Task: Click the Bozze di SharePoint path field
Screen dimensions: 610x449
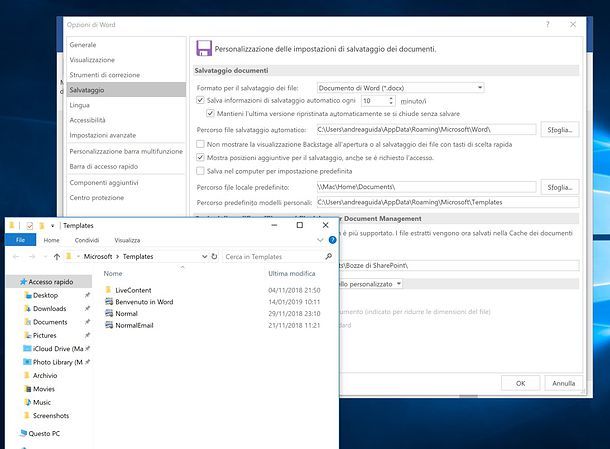Action: 459,265
